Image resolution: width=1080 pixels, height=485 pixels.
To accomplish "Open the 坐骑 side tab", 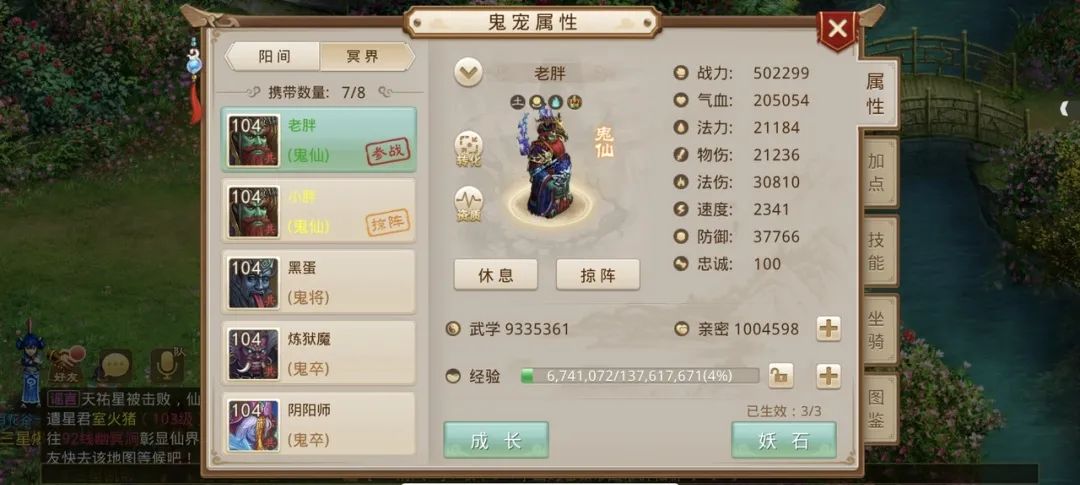I will click(877, 329).
